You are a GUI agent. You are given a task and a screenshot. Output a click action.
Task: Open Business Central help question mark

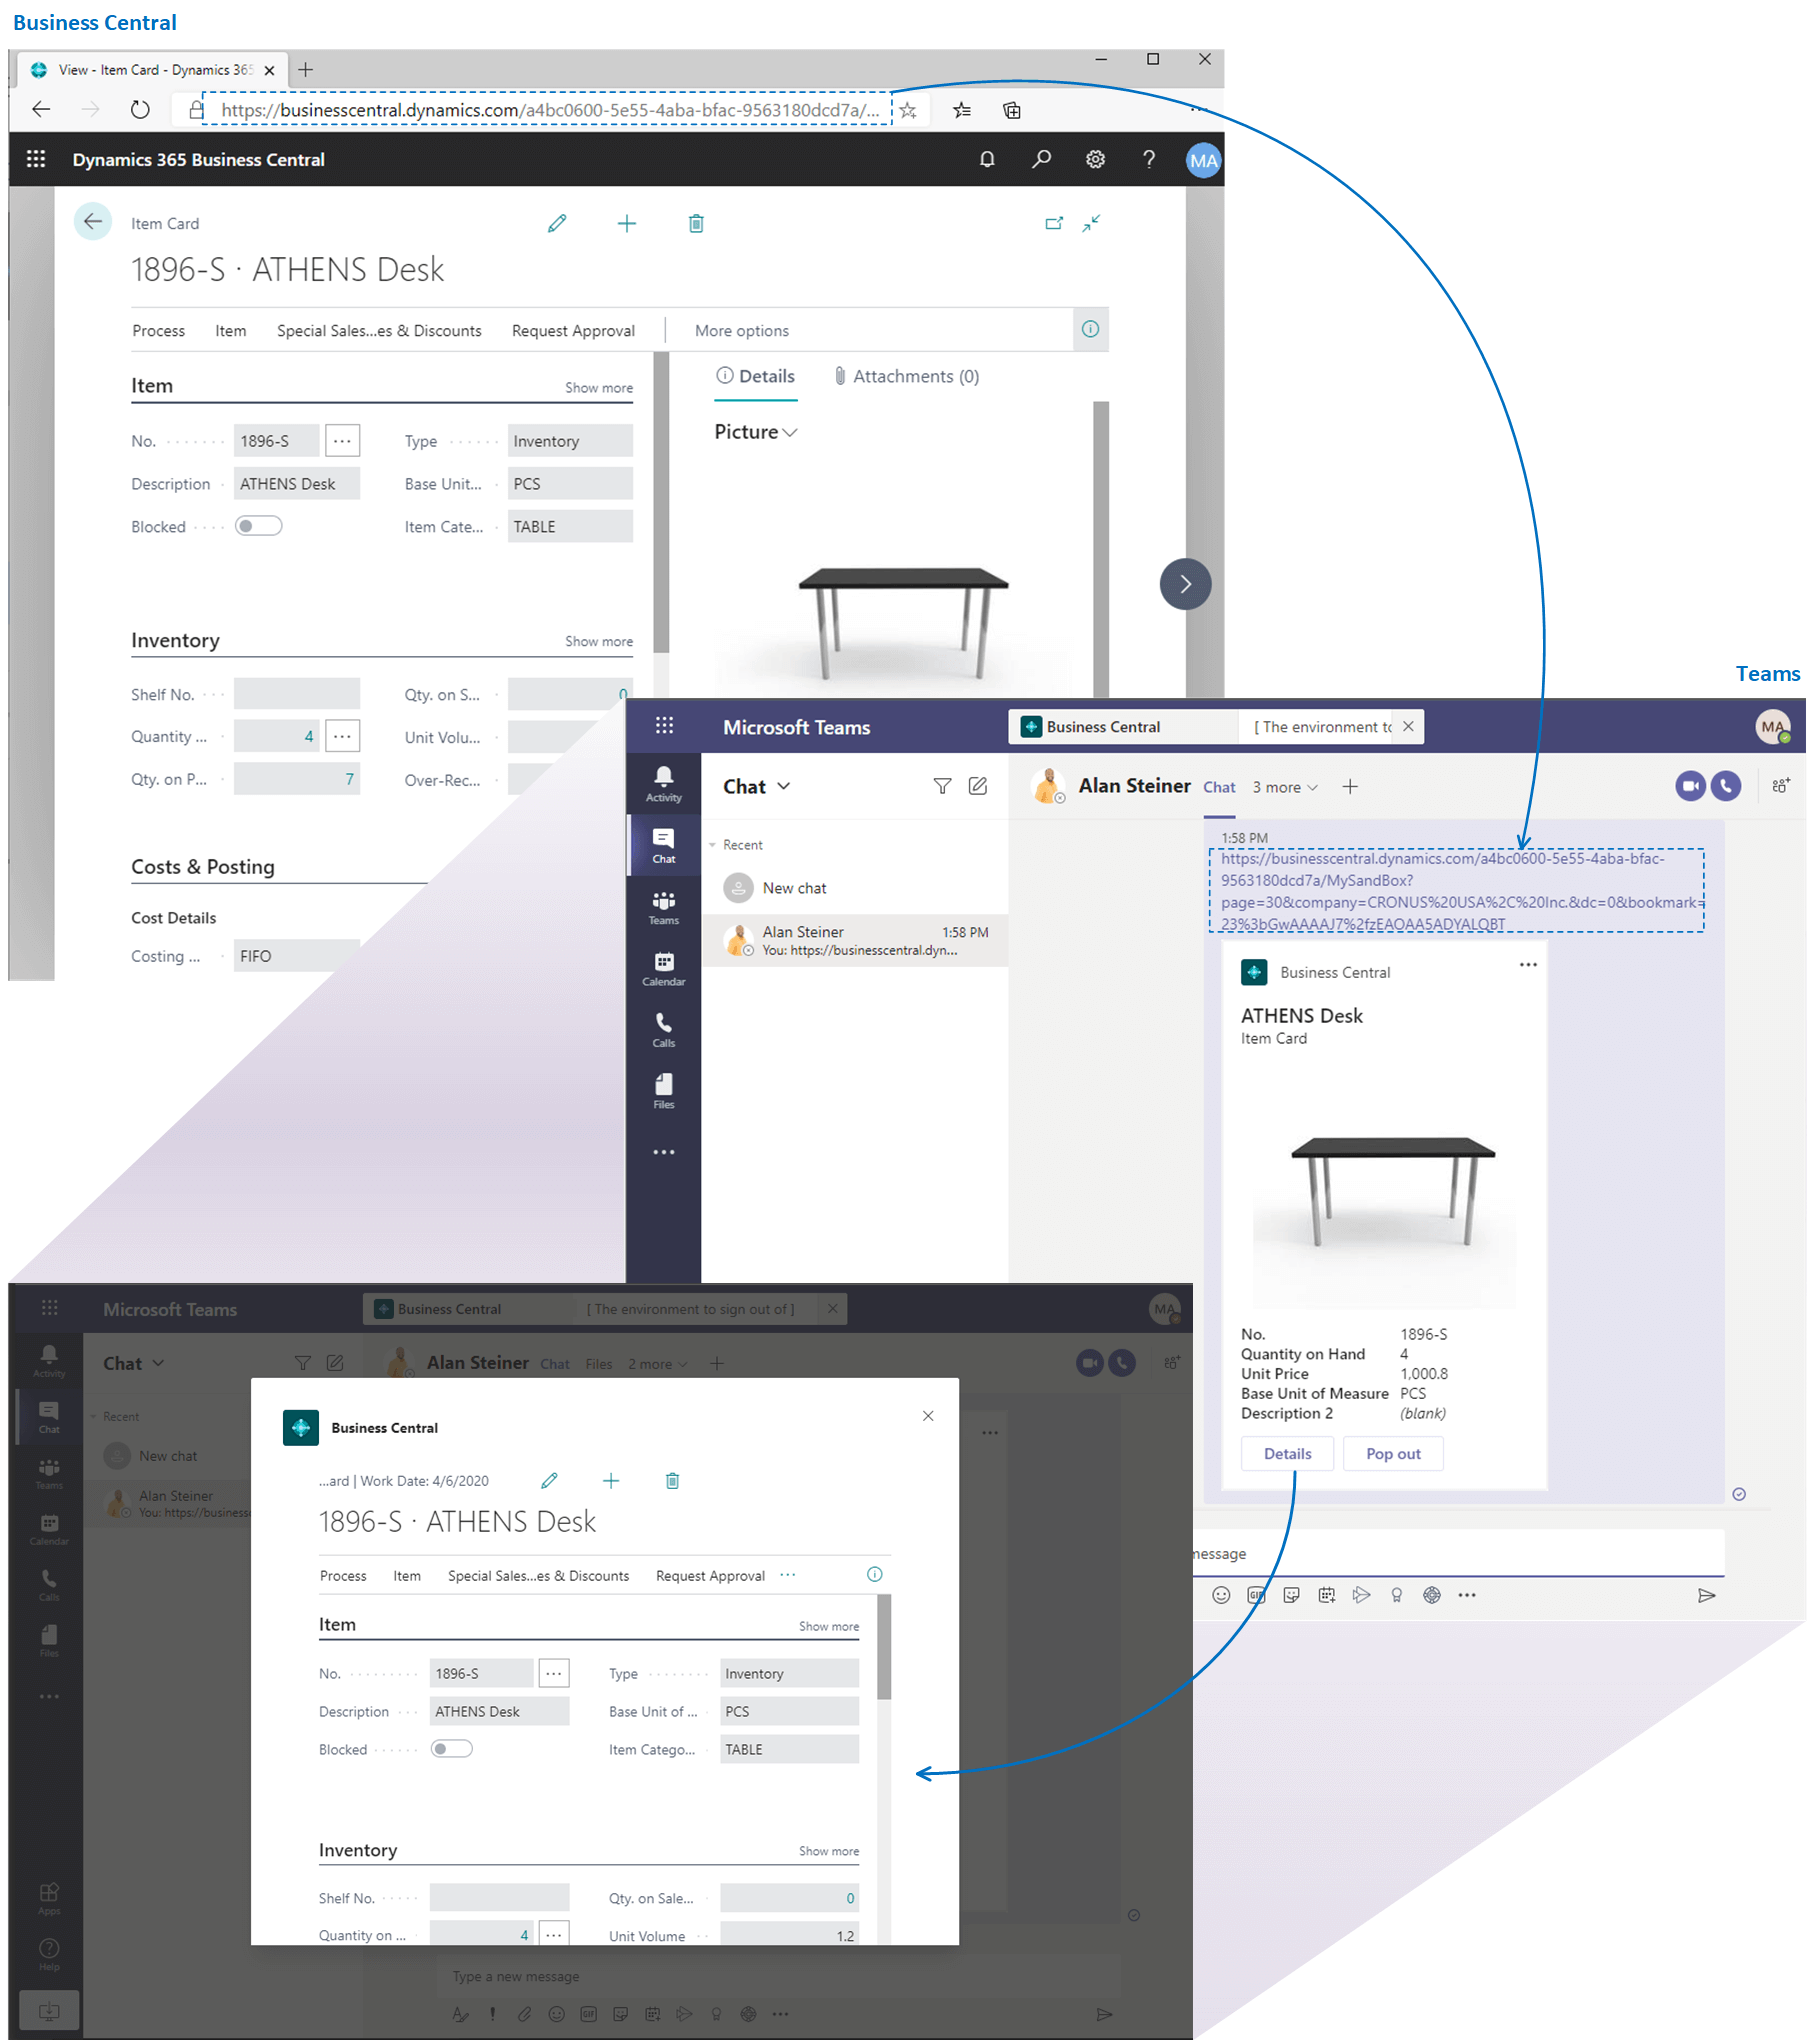click(x=1149, y=159)
